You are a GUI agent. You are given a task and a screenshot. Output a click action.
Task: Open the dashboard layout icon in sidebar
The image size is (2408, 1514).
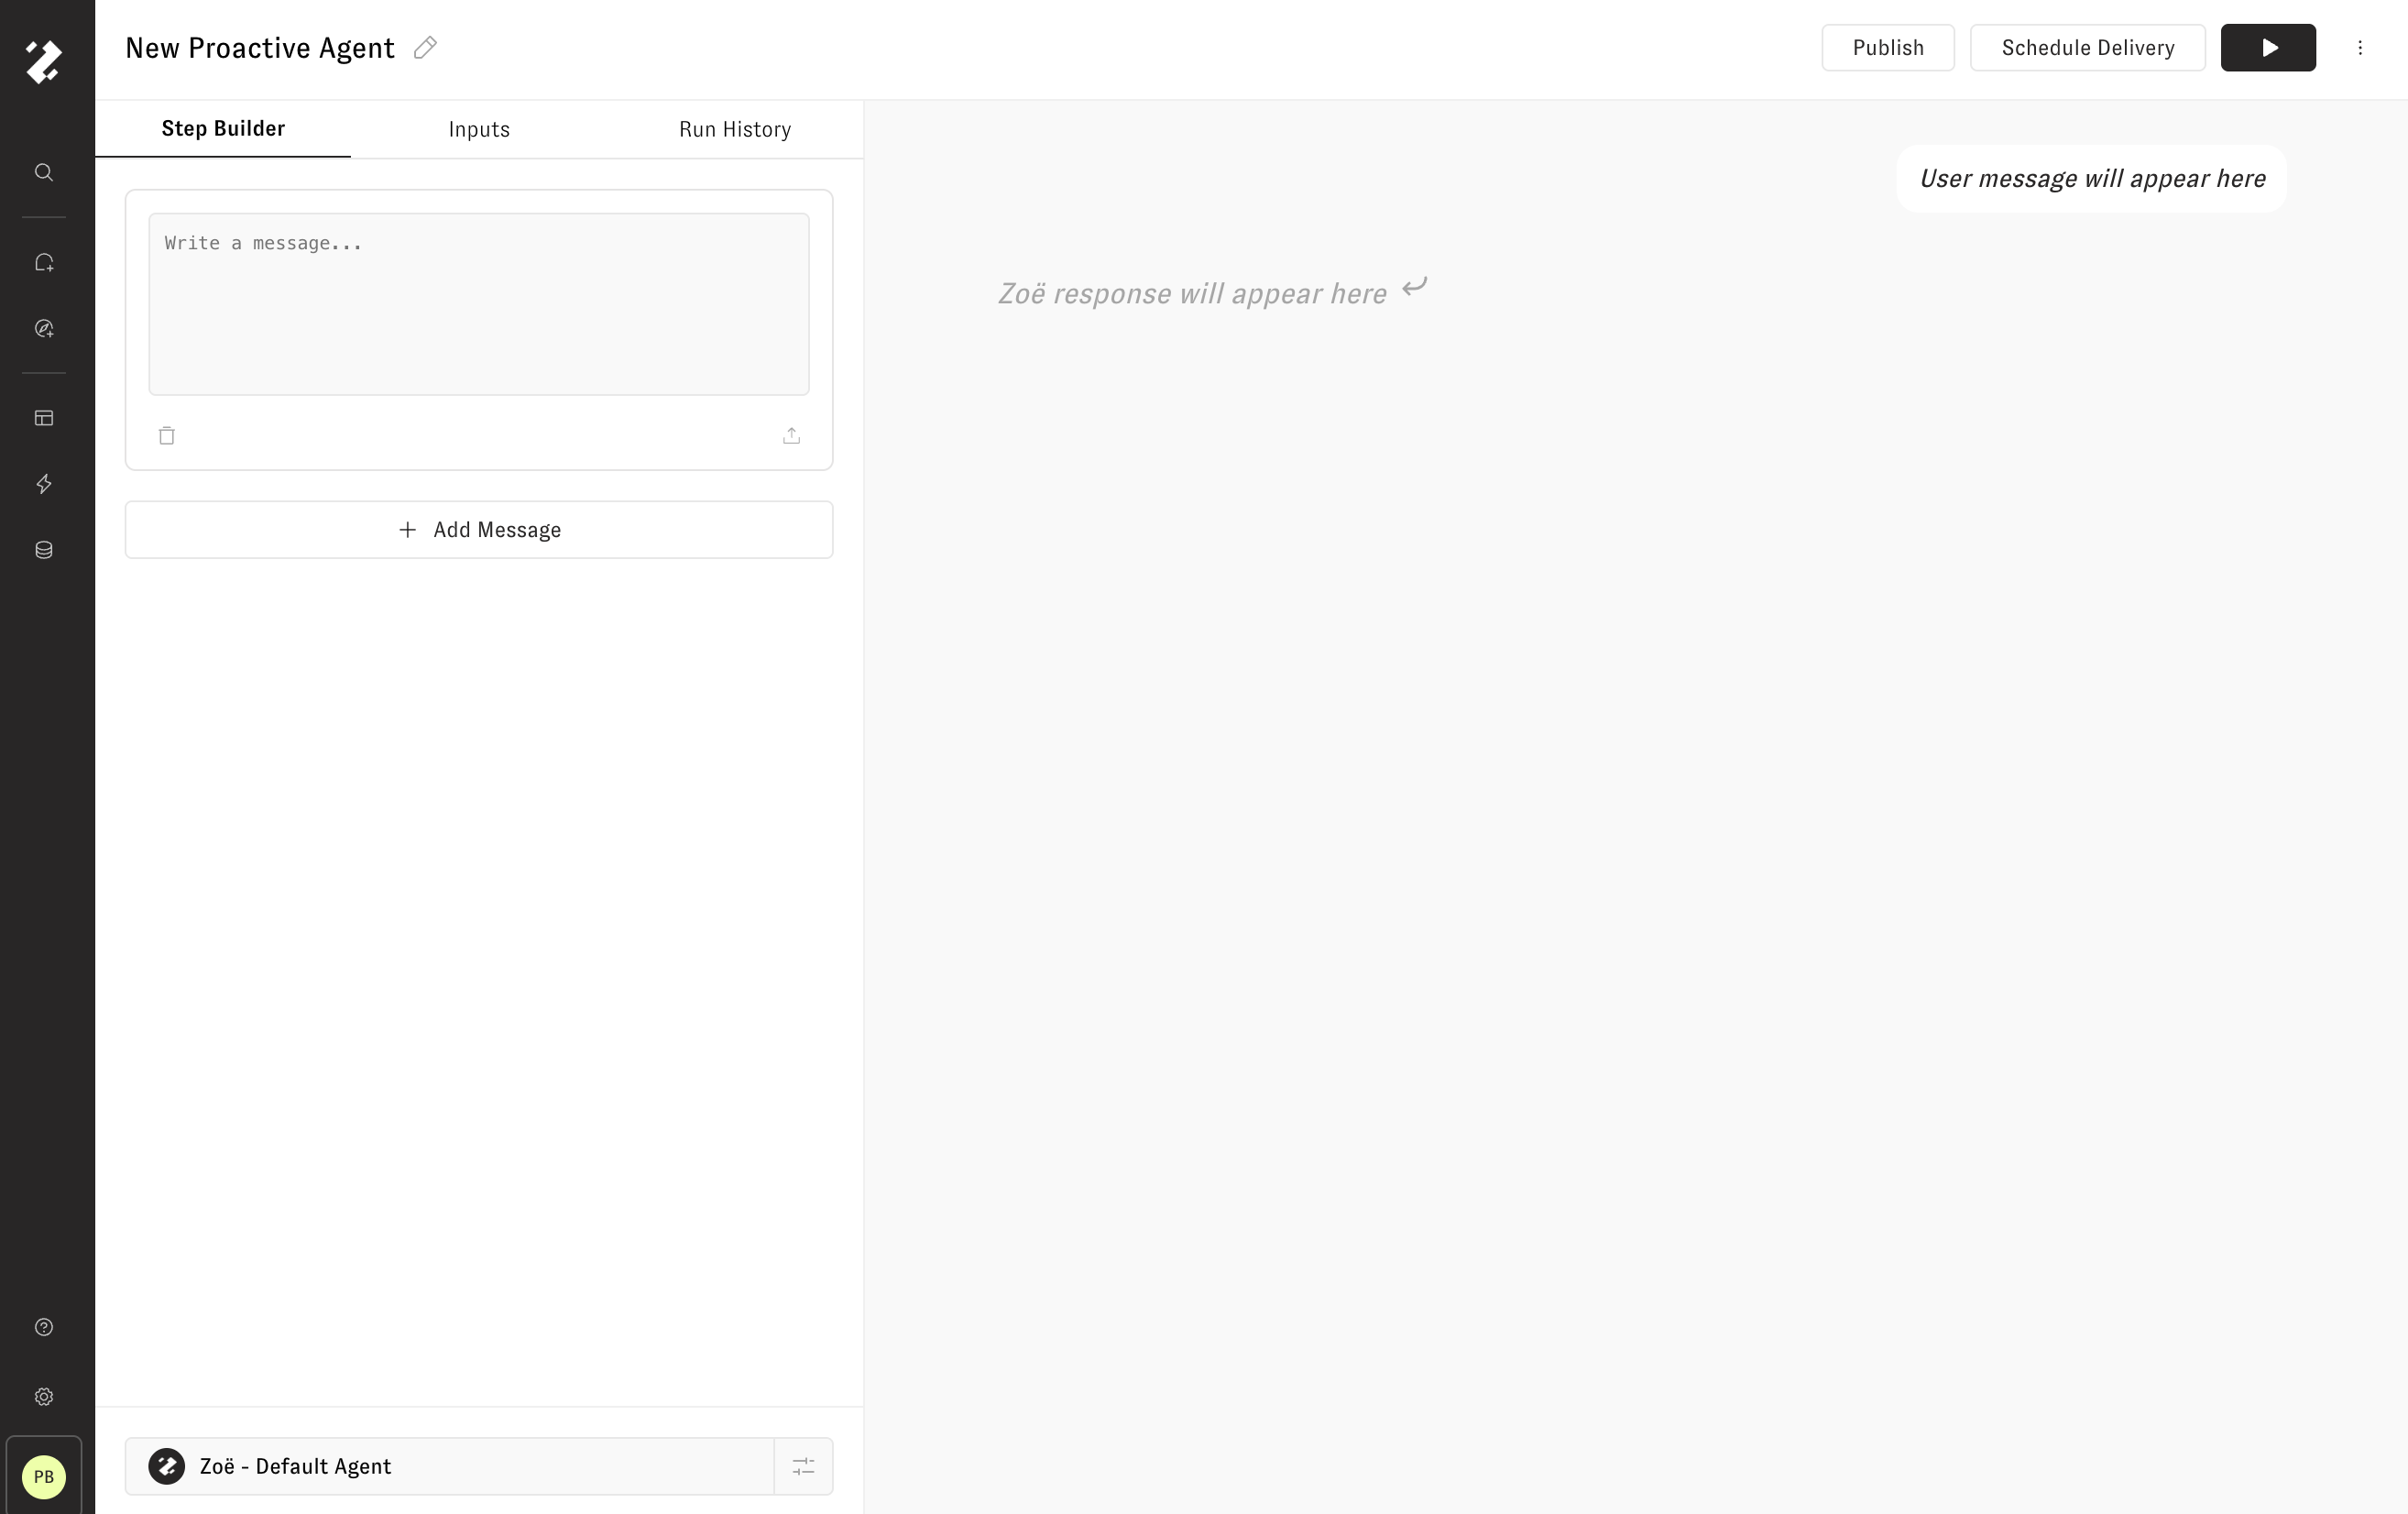[44, 418]
